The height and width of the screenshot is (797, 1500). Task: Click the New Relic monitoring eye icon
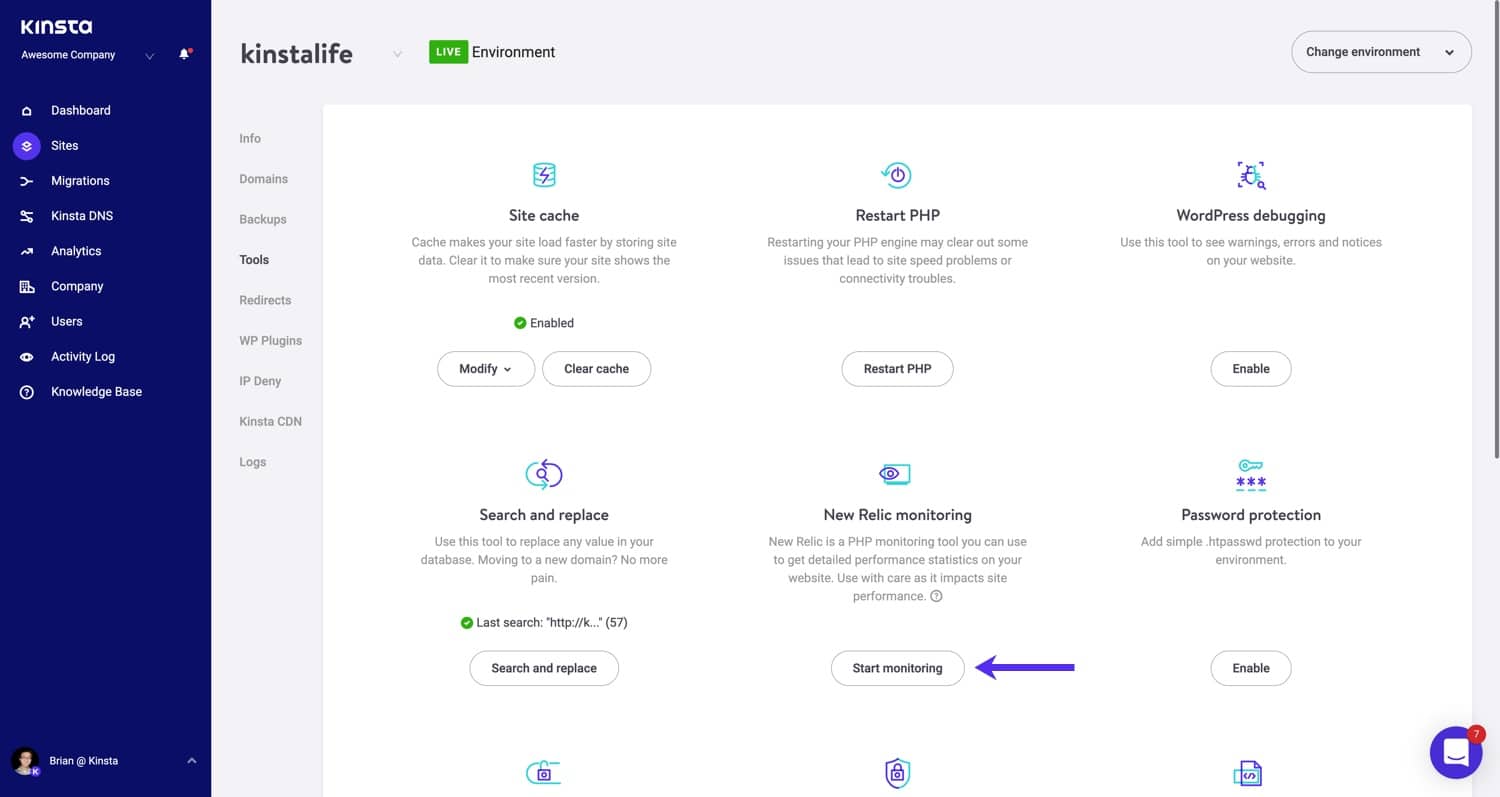coord(896,474)
